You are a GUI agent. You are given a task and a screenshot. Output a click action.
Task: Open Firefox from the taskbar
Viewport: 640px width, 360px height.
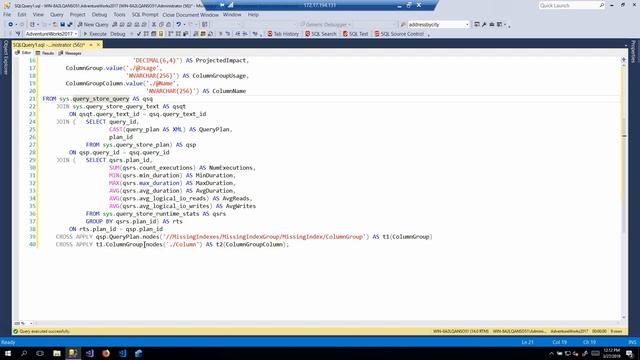[x=106, y=353]
